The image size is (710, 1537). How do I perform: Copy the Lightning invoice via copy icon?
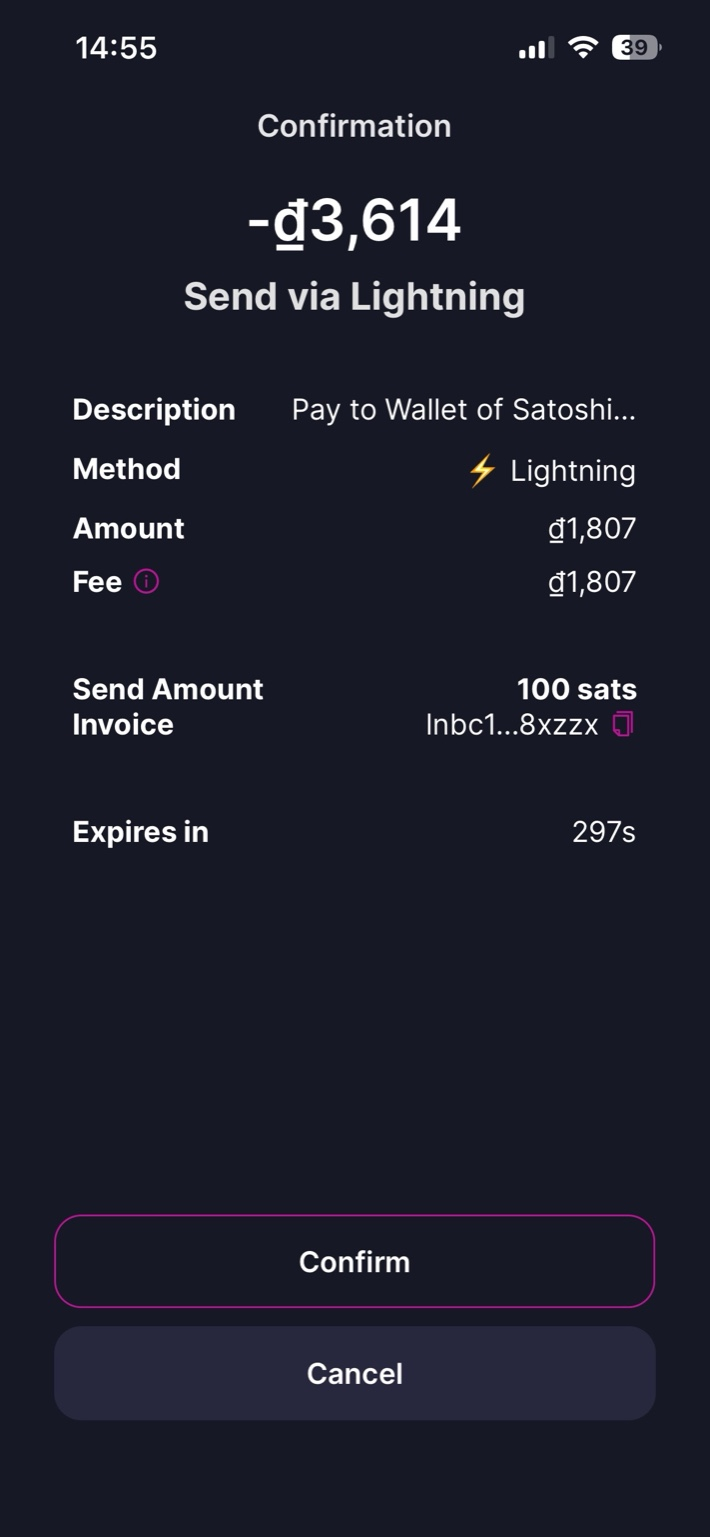[x=623, y=724]
